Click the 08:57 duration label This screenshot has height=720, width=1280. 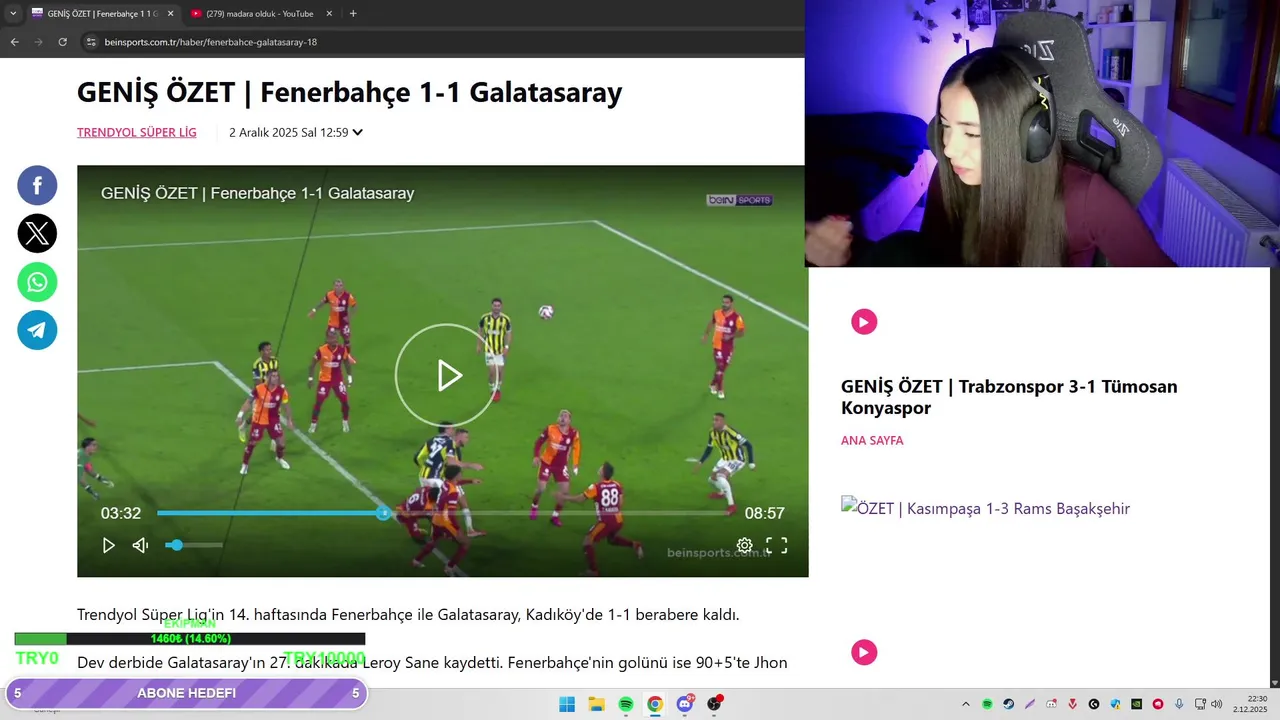[x=764, y=513]
